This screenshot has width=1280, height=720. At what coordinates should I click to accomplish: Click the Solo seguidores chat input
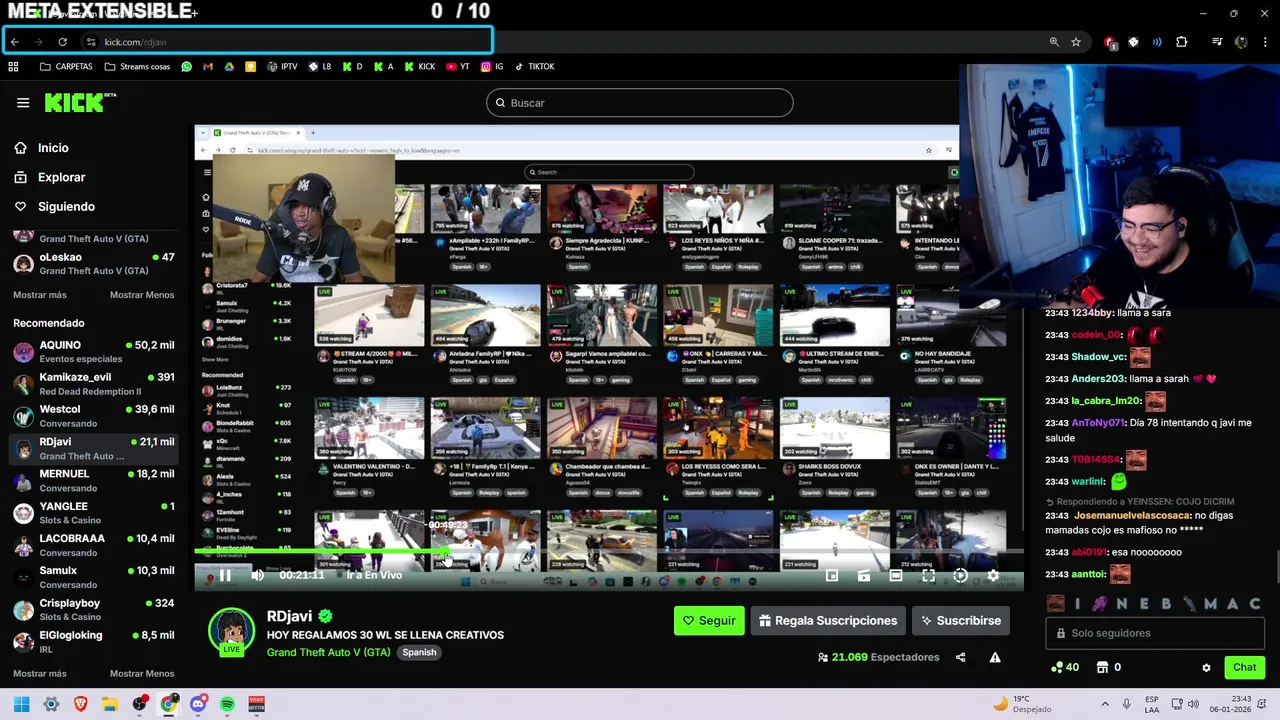[1155, 633]
